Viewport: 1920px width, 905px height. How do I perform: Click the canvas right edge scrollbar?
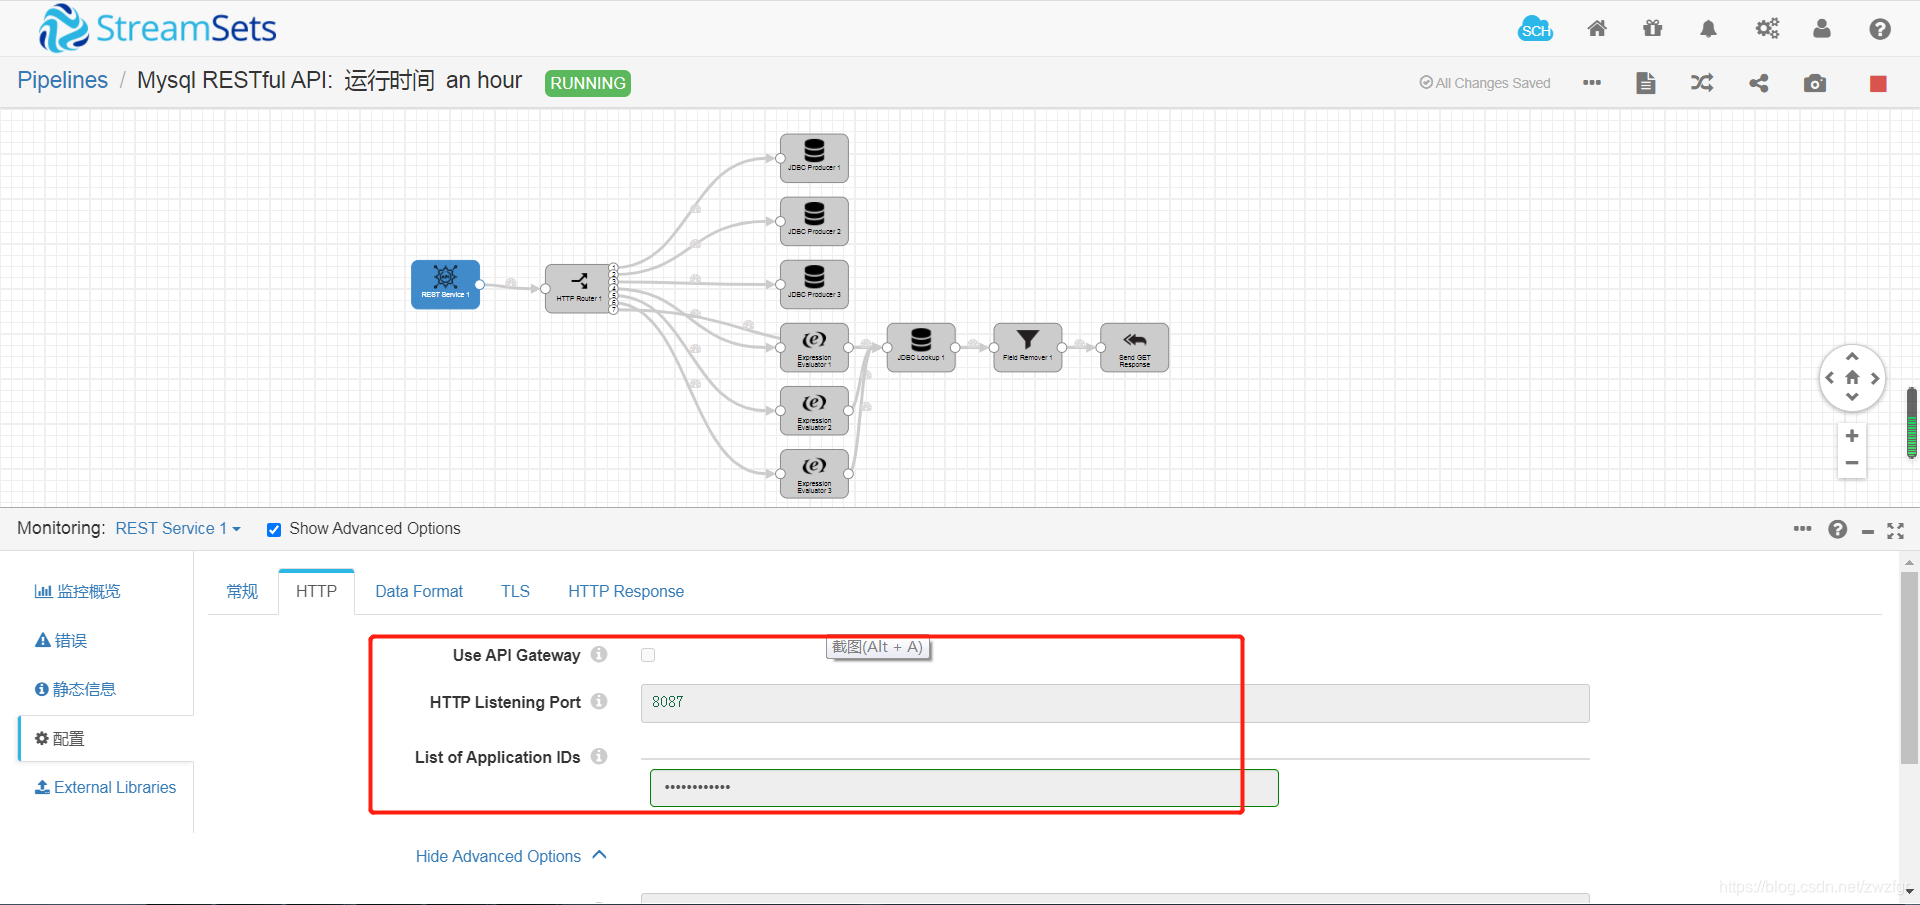tap(1911, 423)
